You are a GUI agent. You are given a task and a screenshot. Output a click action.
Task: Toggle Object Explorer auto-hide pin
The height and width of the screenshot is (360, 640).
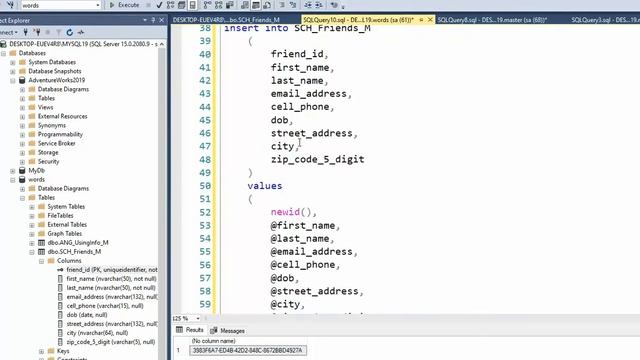pyautogui.click(x=153, y=20)
